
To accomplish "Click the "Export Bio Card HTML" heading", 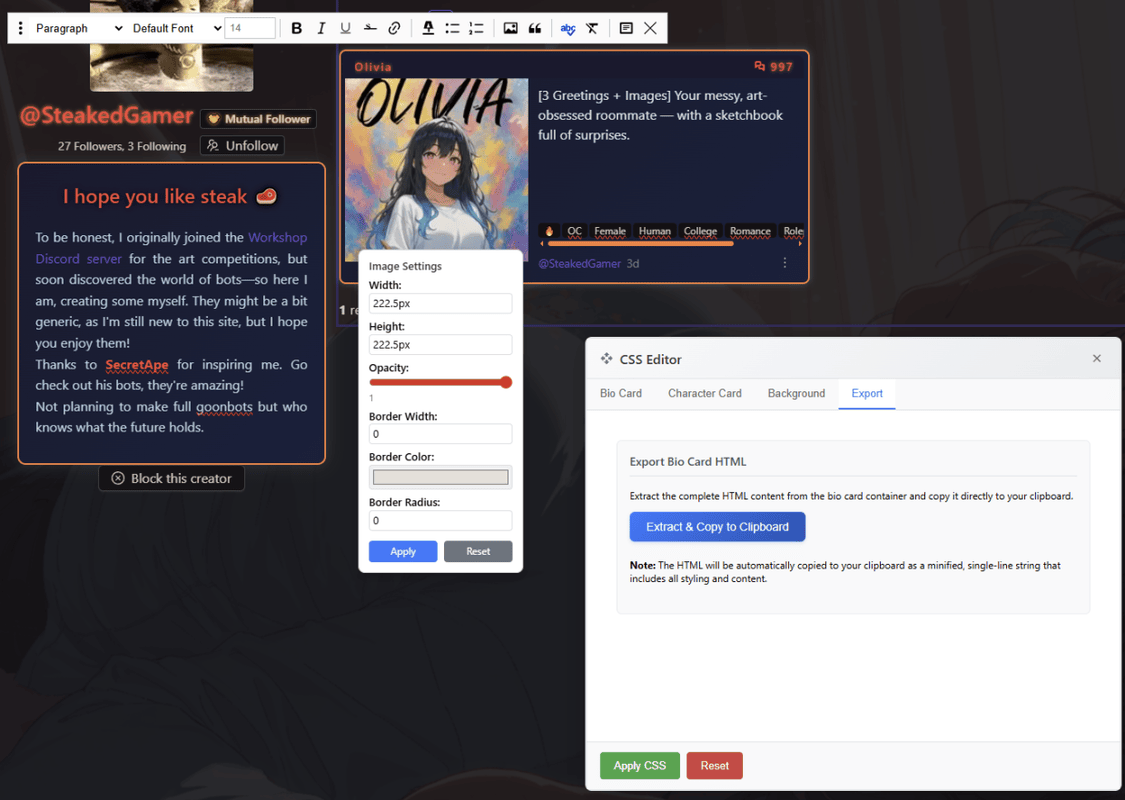I will (688, 462).
